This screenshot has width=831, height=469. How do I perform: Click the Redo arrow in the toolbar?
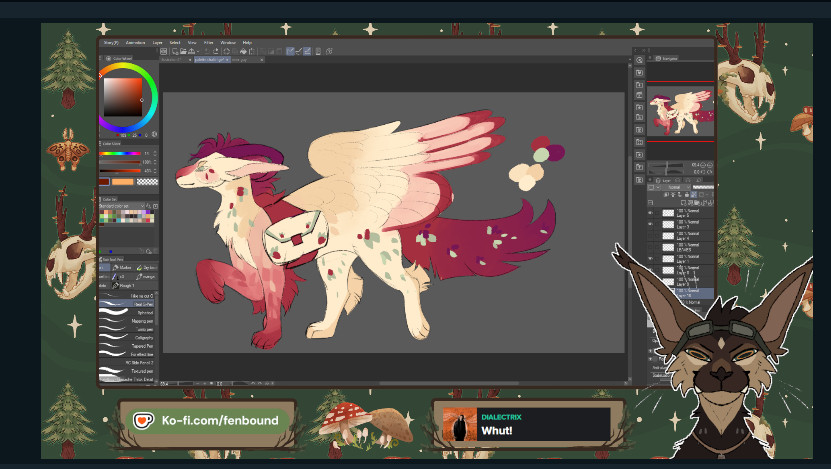216,51
